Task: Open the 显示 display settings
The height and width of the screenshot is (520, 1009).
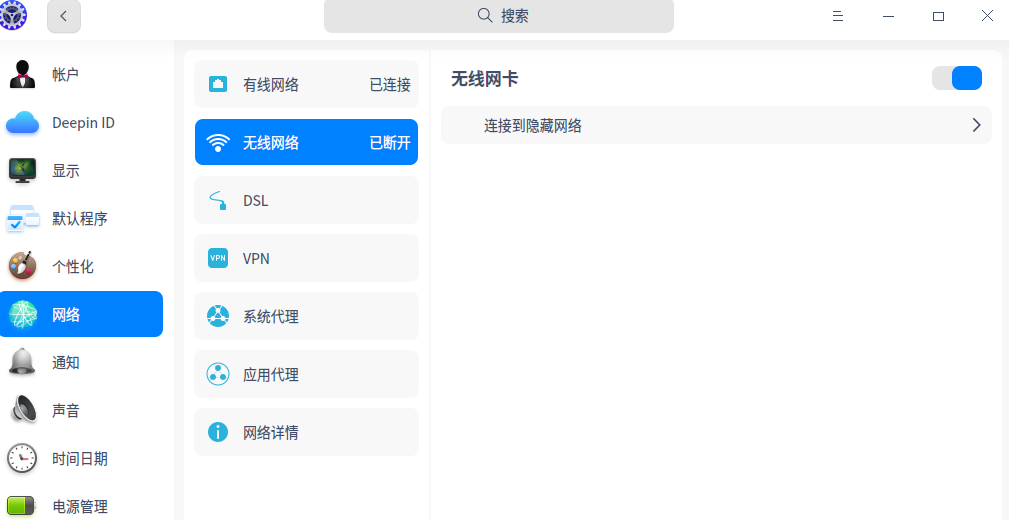Action: 81,171
